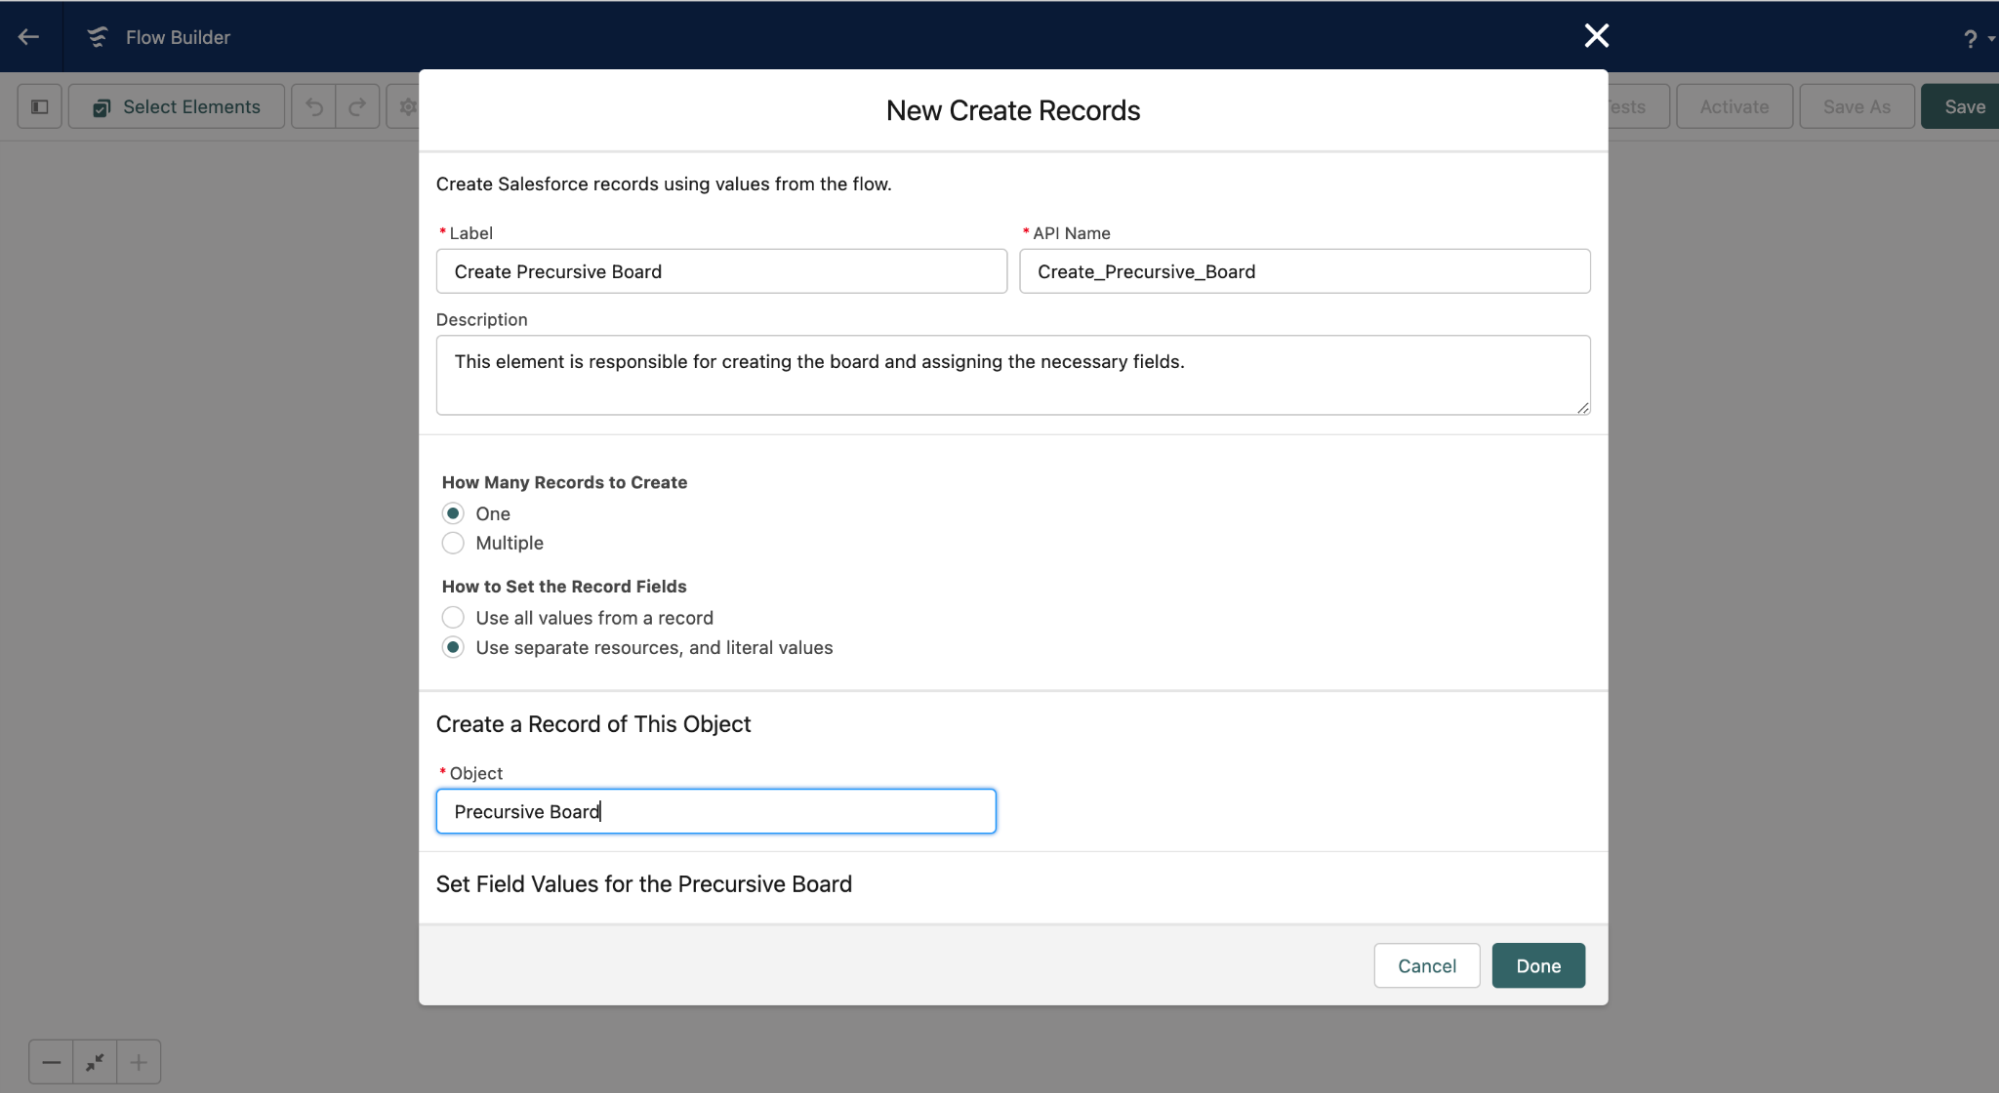Click Done to save the element
The width and height of the screenshot is (1999, 1094).
(x=1538, y=965)
